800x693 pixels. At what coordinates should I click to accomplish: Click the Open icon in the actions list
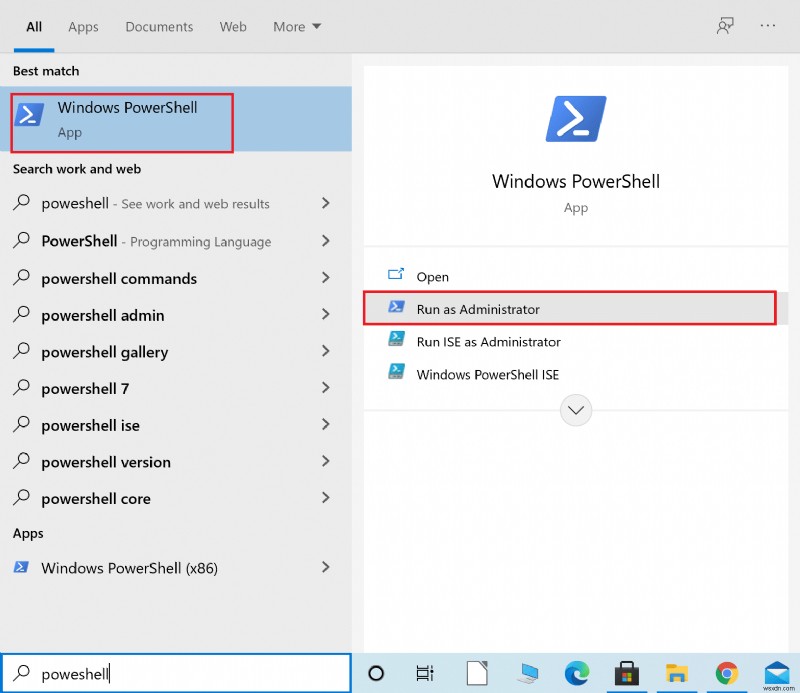396,275
